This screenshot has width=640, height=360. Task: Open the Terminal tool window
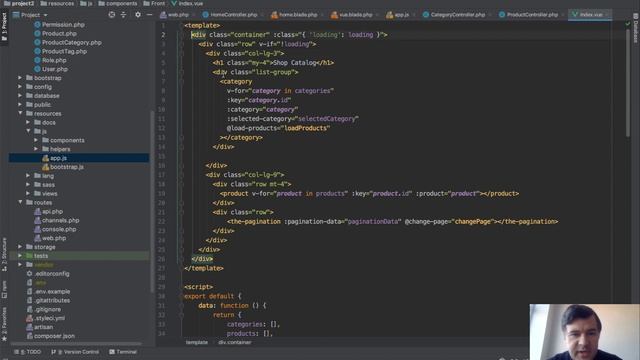pyautogui.click(x=123, y=352)
